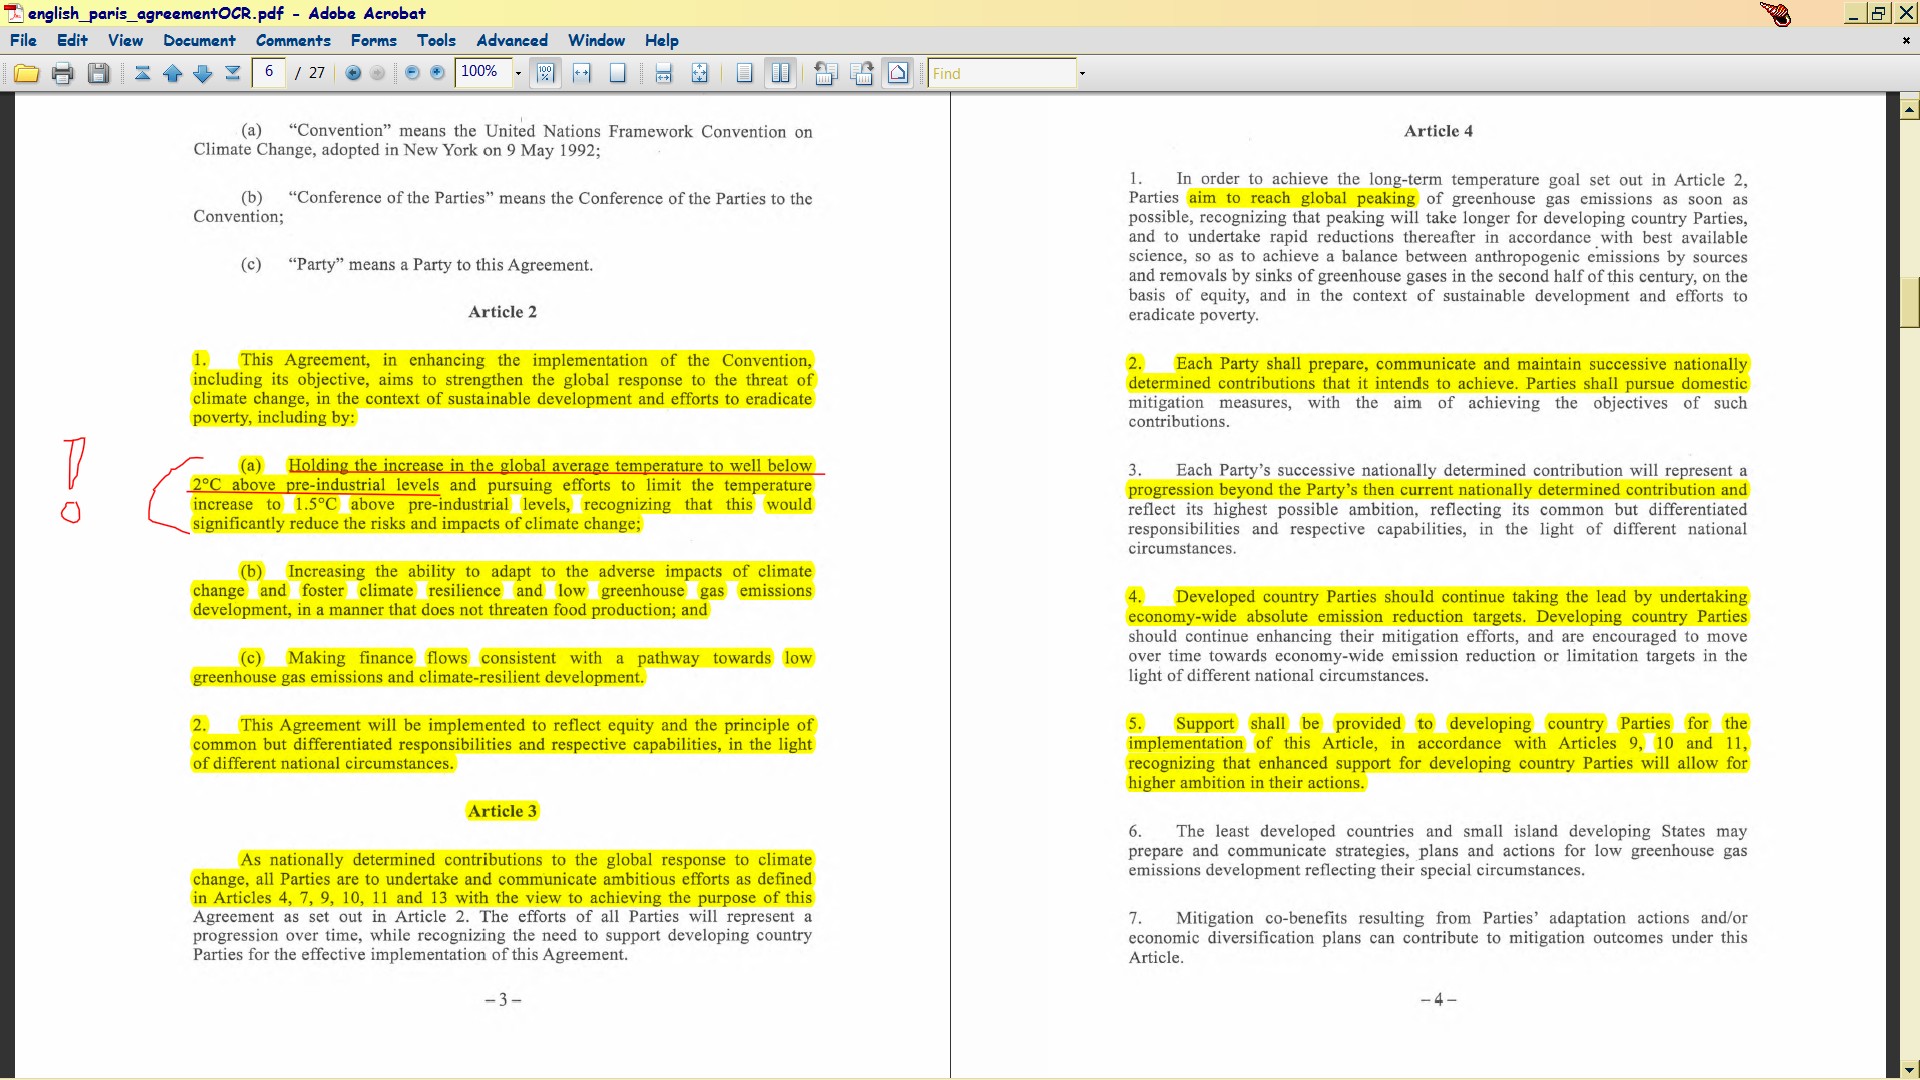Viewport: 1920px width, 1080px height.
Task: Save the PDF using the floppy disk icon
Action: click(98, 73)
